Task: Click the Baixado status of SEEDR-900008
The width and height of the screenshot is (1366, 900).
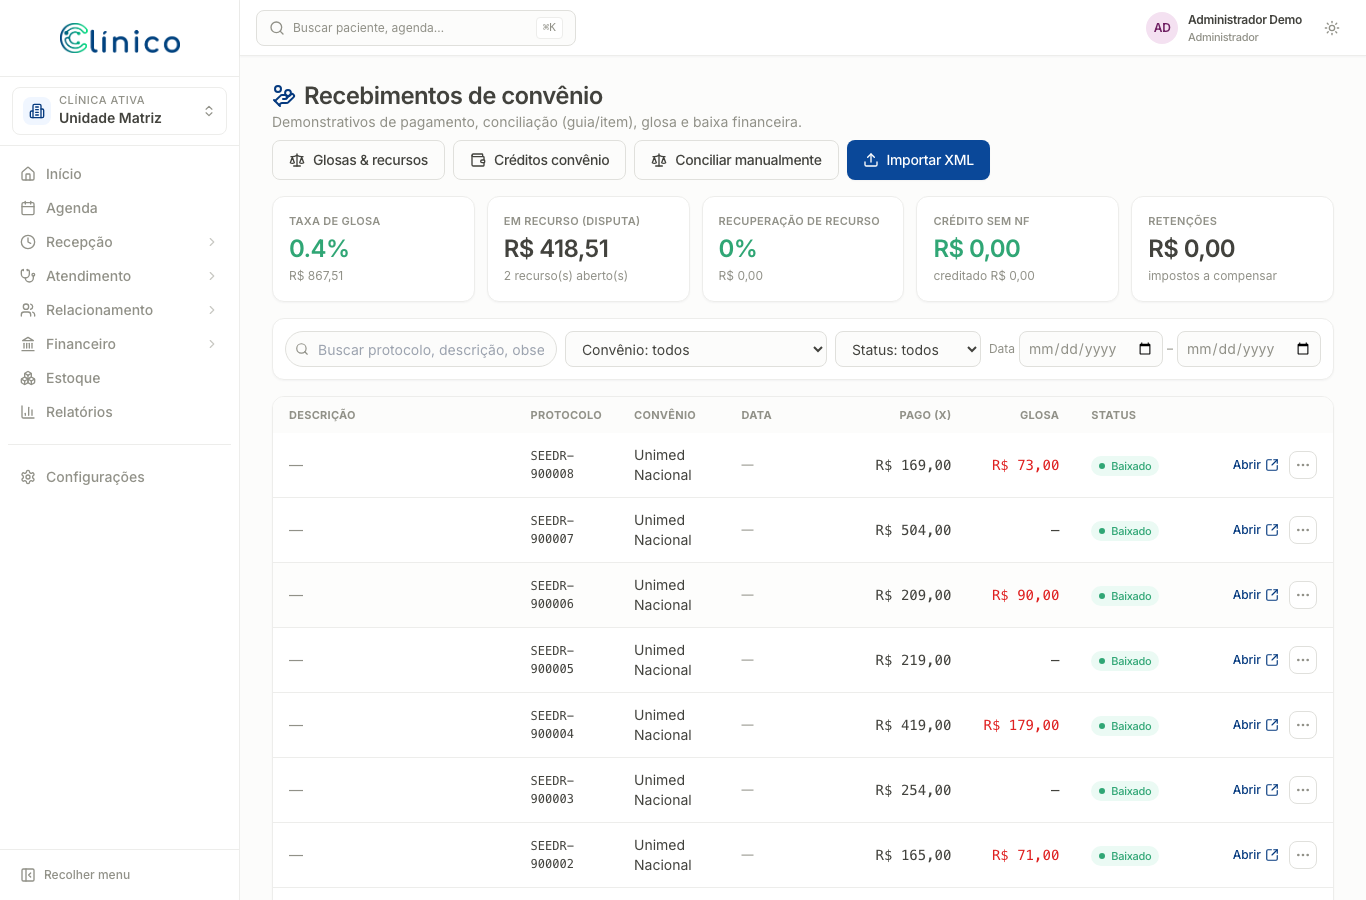Action: (x=1125, y=466)
